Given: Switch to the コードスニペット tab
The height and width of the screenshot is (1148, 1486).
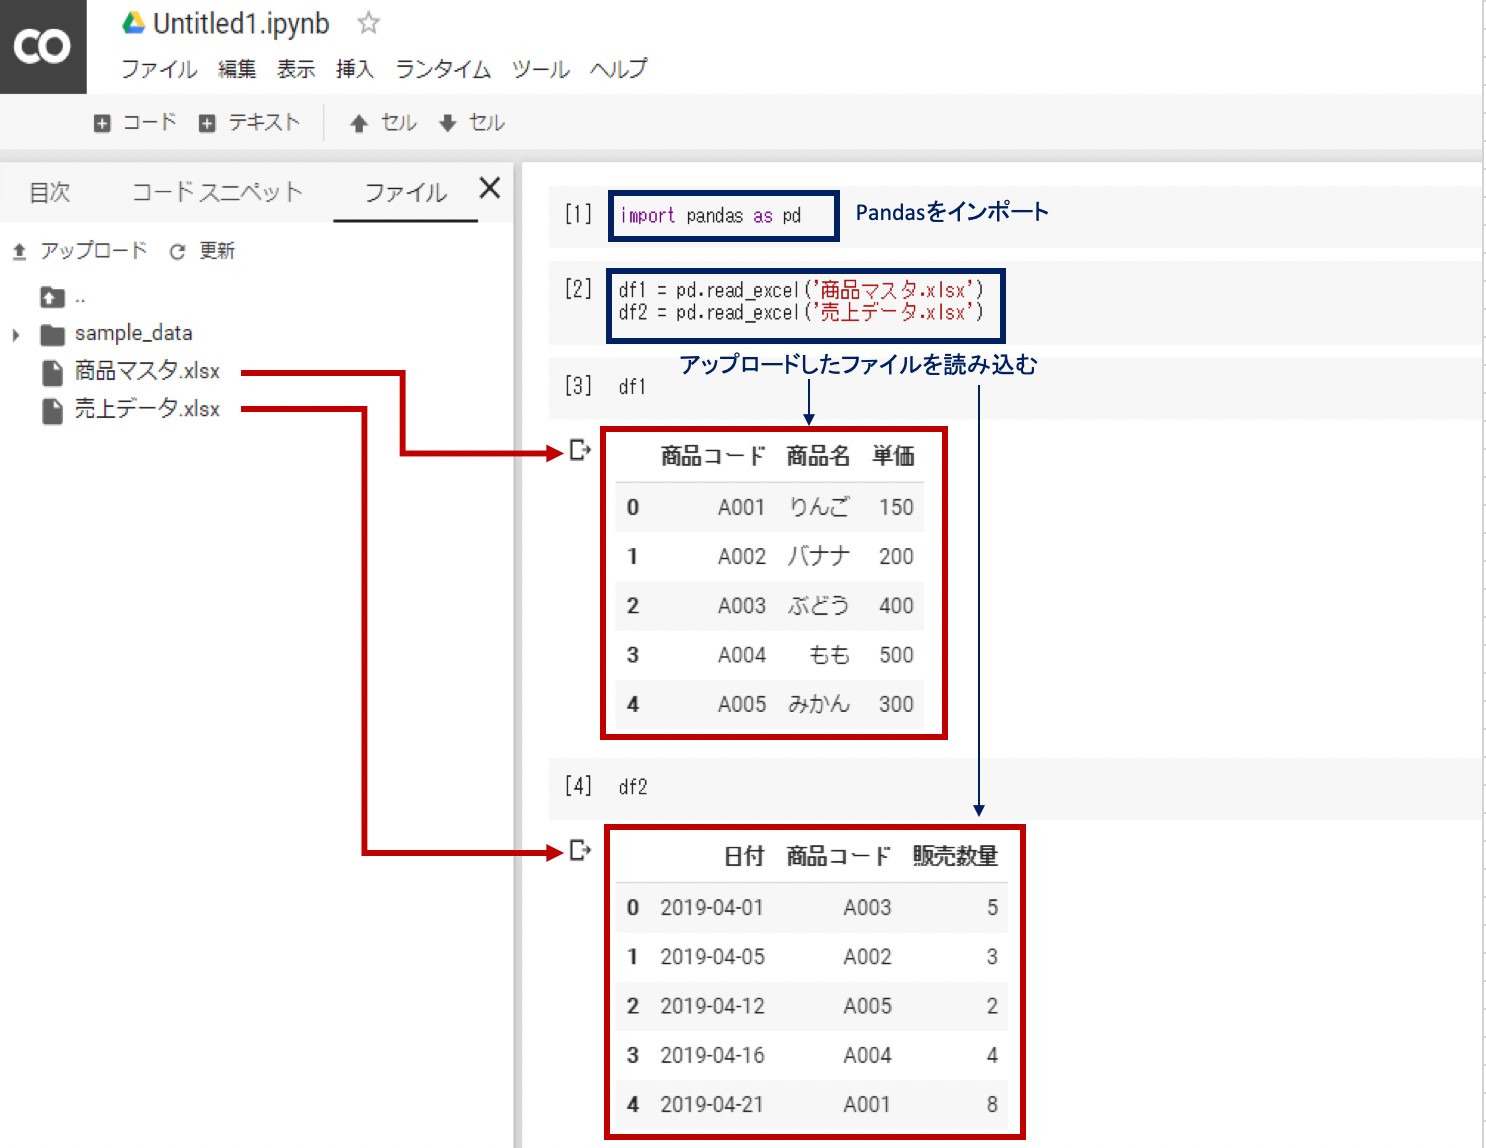Looking at the screenshot, I should (x=215, y=192).
